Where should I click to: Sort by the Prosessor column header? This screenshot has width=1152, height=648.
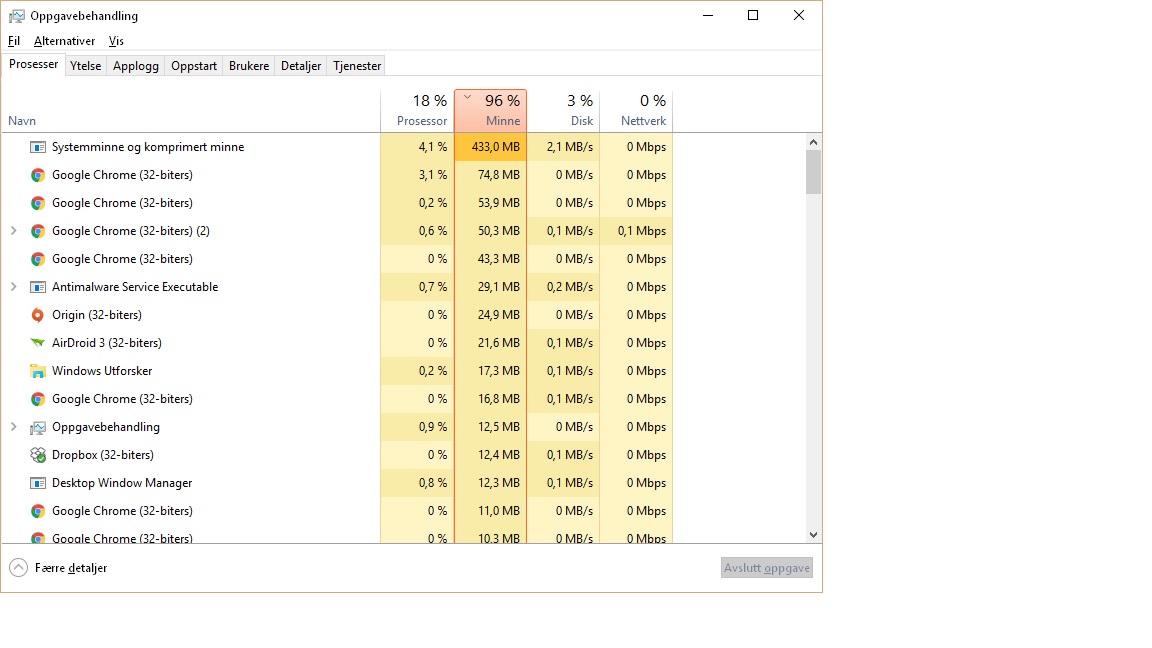pyautogui.click(x=417, y=112)
